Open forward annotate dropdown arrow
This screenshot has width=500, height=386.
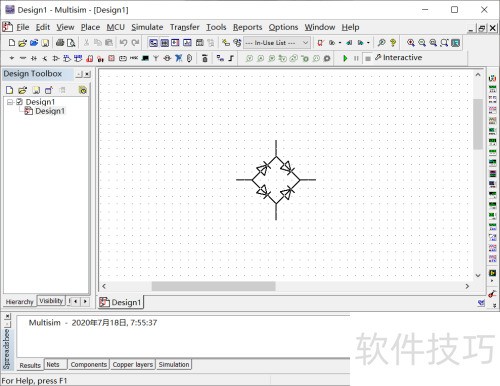(x=368, y=43)
